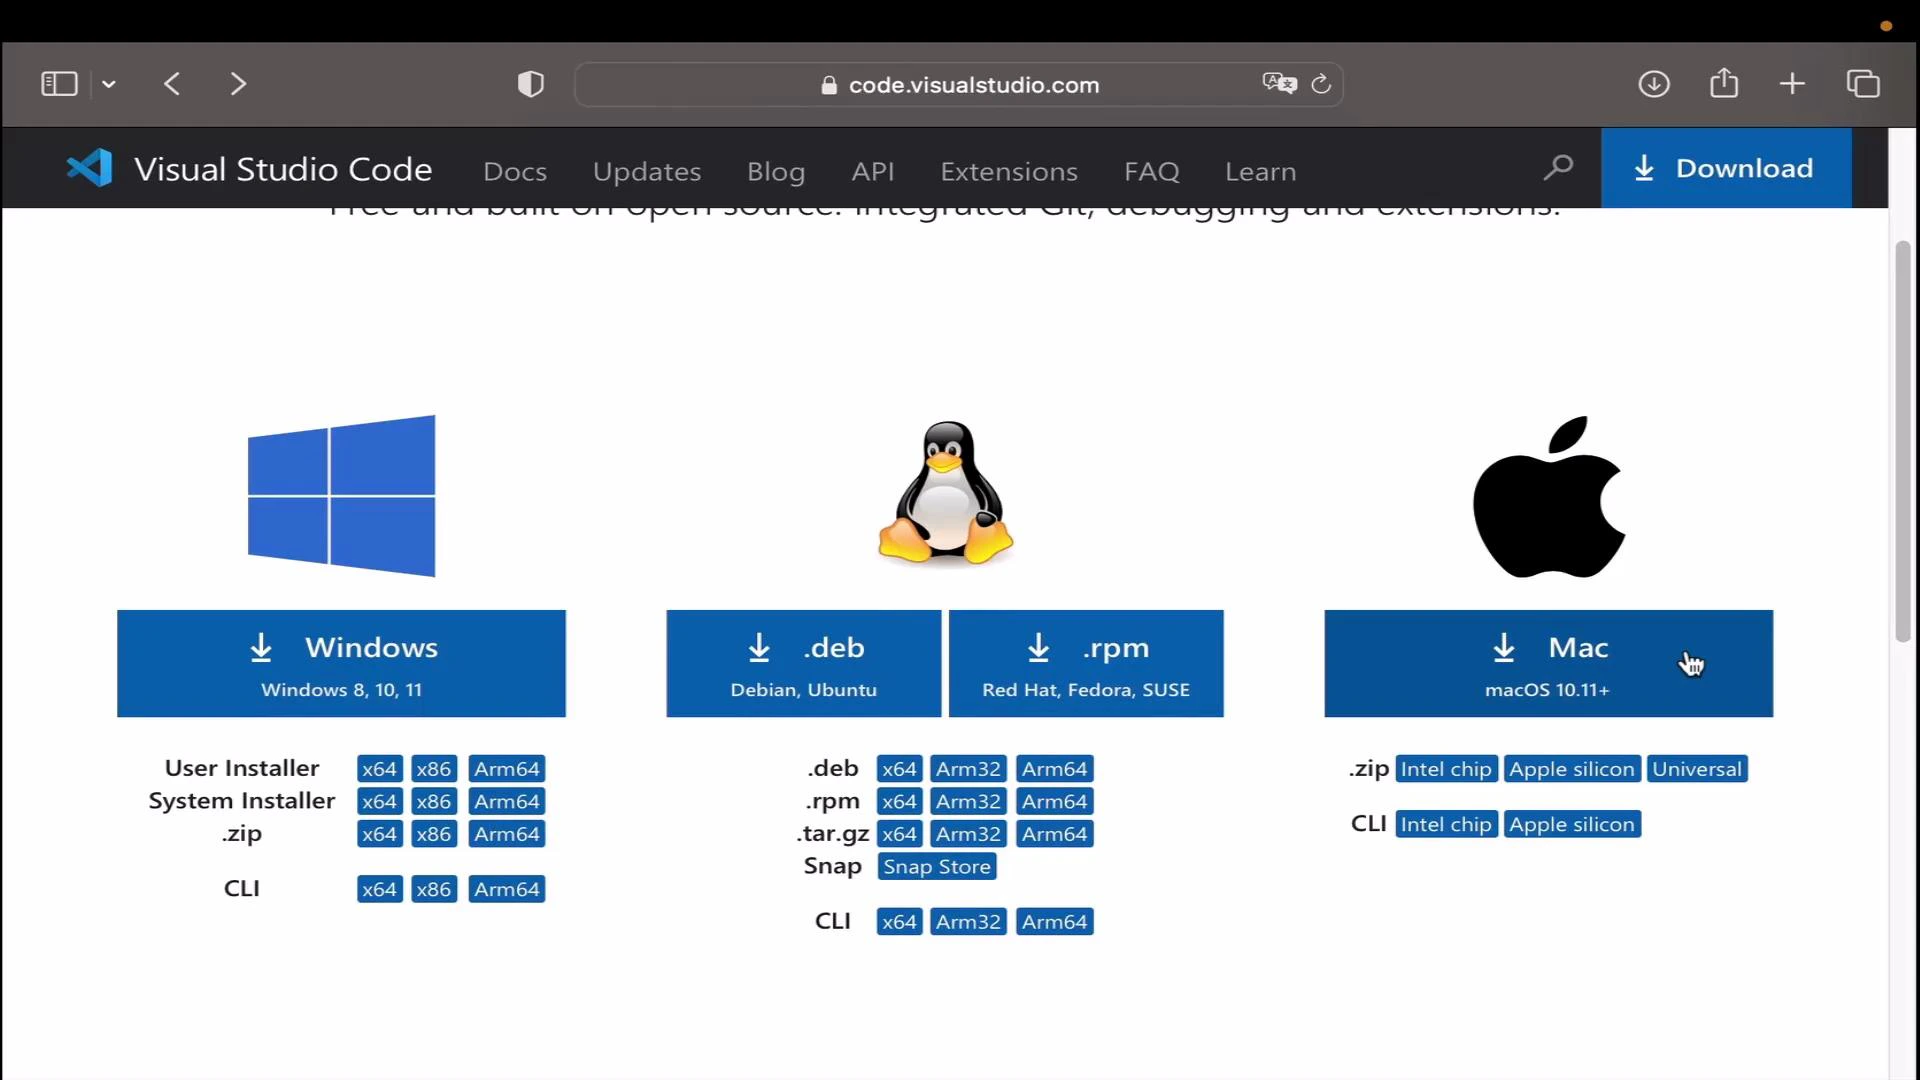Select Linux .rpm Arm64 link
Image resolution: width=1920 pixels, height=1080 pixels.
click(x=1055, y=802)
